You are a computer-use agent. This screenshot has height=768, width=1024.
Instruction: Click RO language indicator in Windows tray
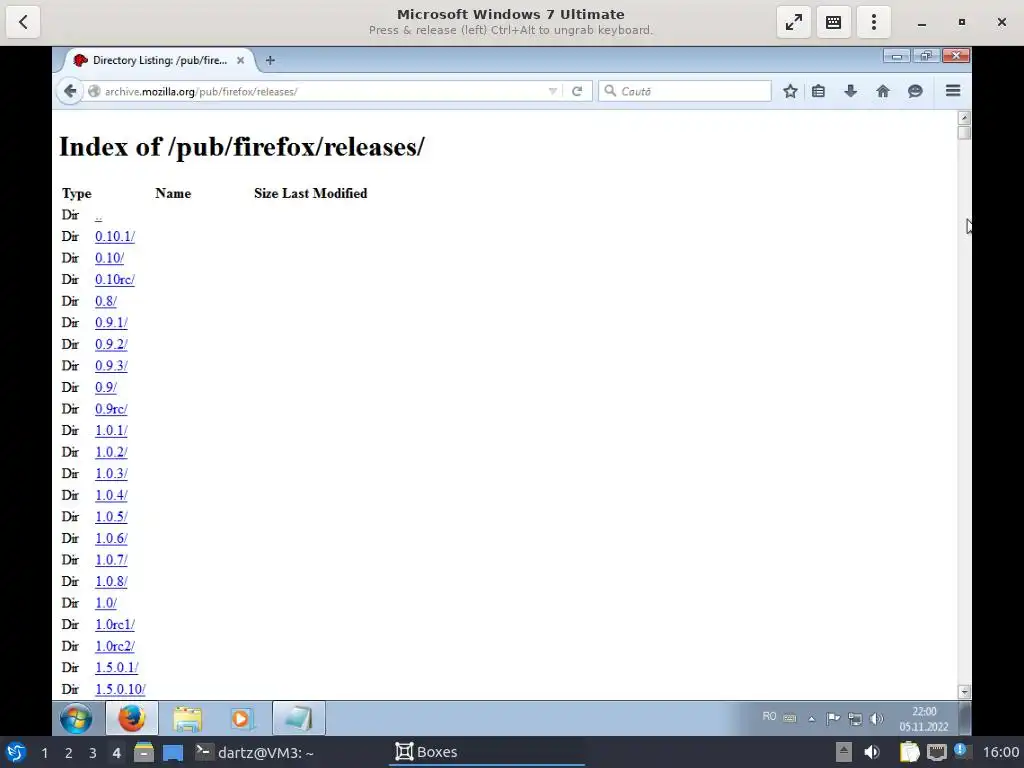(769, 716)
